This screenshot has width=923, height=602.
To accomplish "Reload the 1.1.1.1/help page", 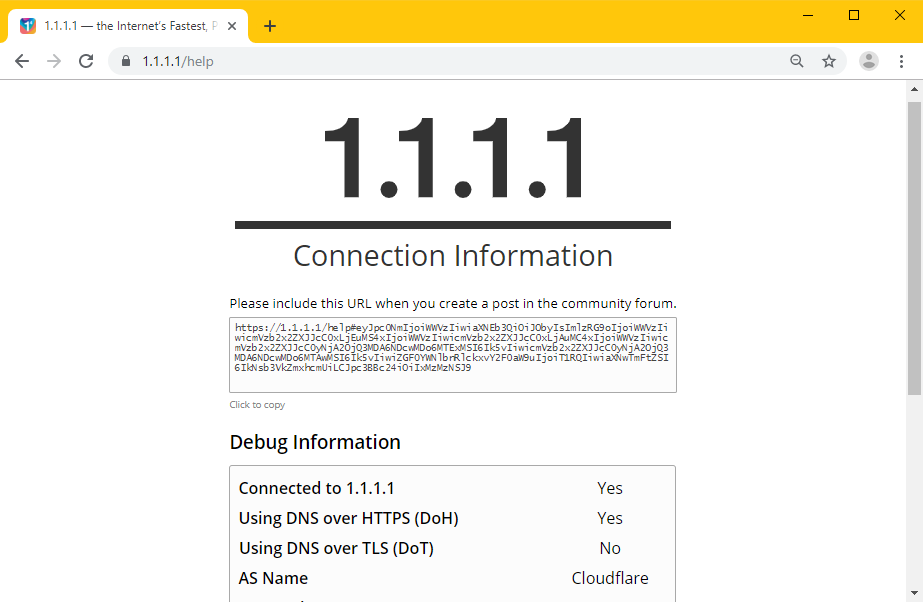I will click(x=86, y=61).
